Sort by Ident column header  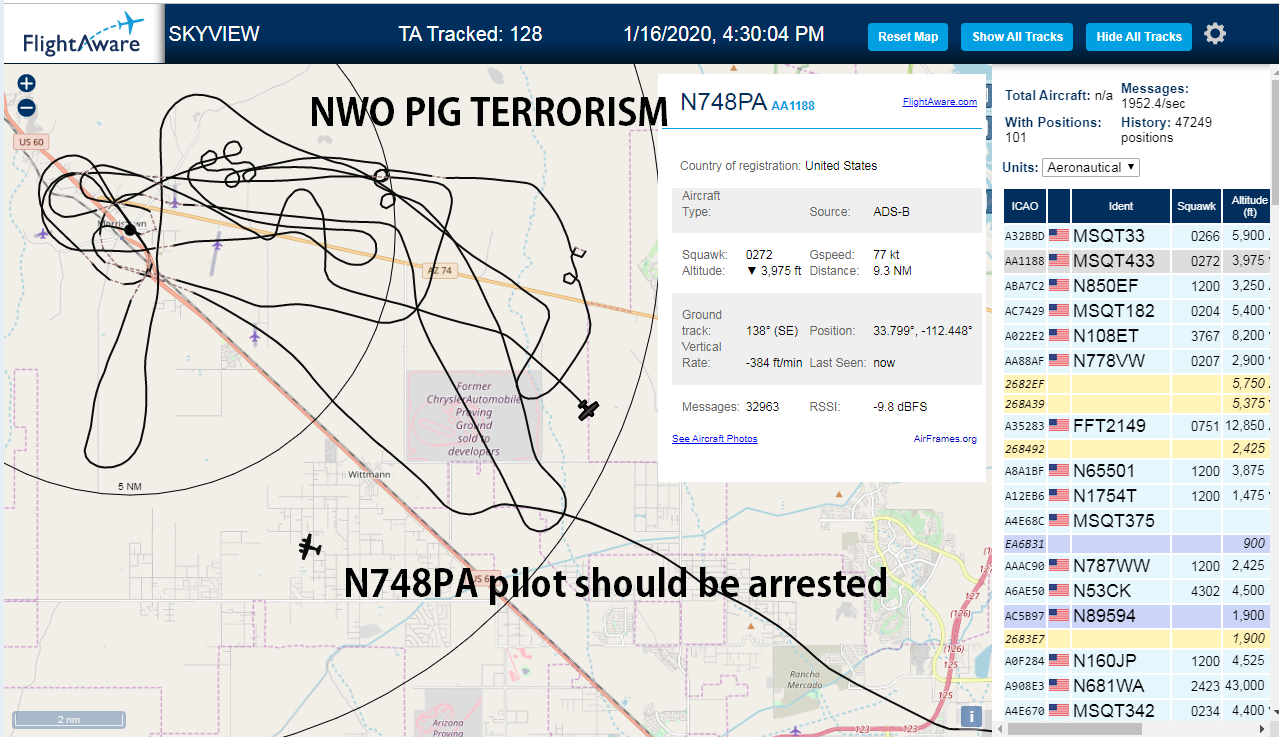click(x=1121, y=206)
